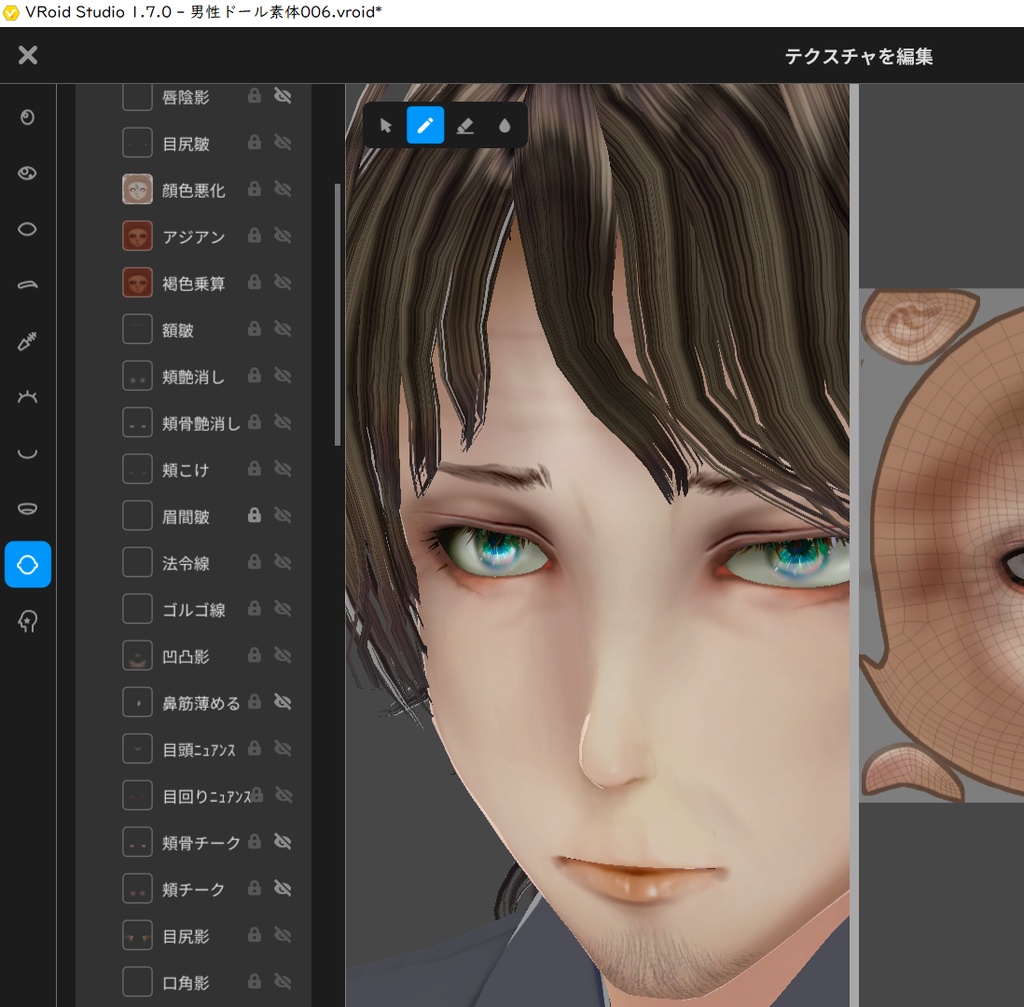Toggle lock on 法令線 layer

coord(255,562)
